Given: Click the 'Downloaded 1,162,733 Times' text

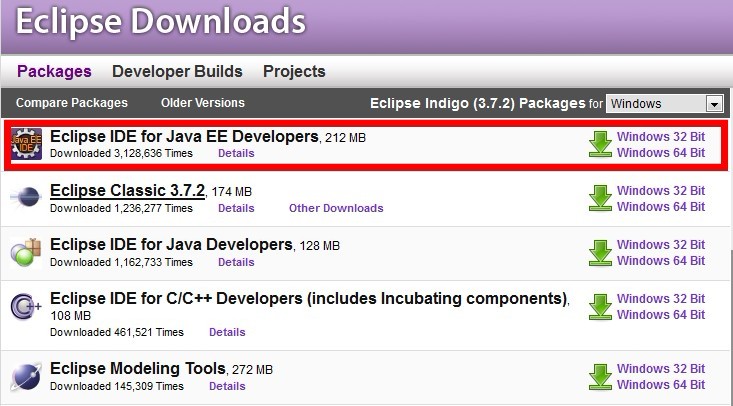Looking at the screenshot, I should pyautogui.click(x=121, y=262).
